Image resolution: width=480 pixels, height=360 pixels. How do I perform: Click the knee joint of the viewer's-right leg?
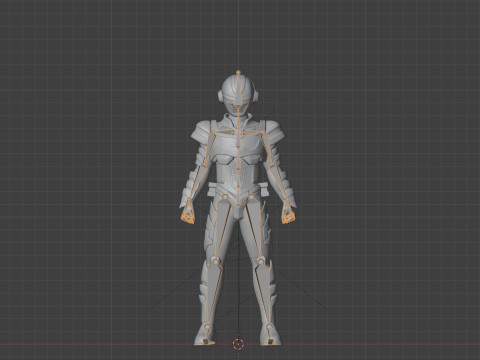[261, 261]
